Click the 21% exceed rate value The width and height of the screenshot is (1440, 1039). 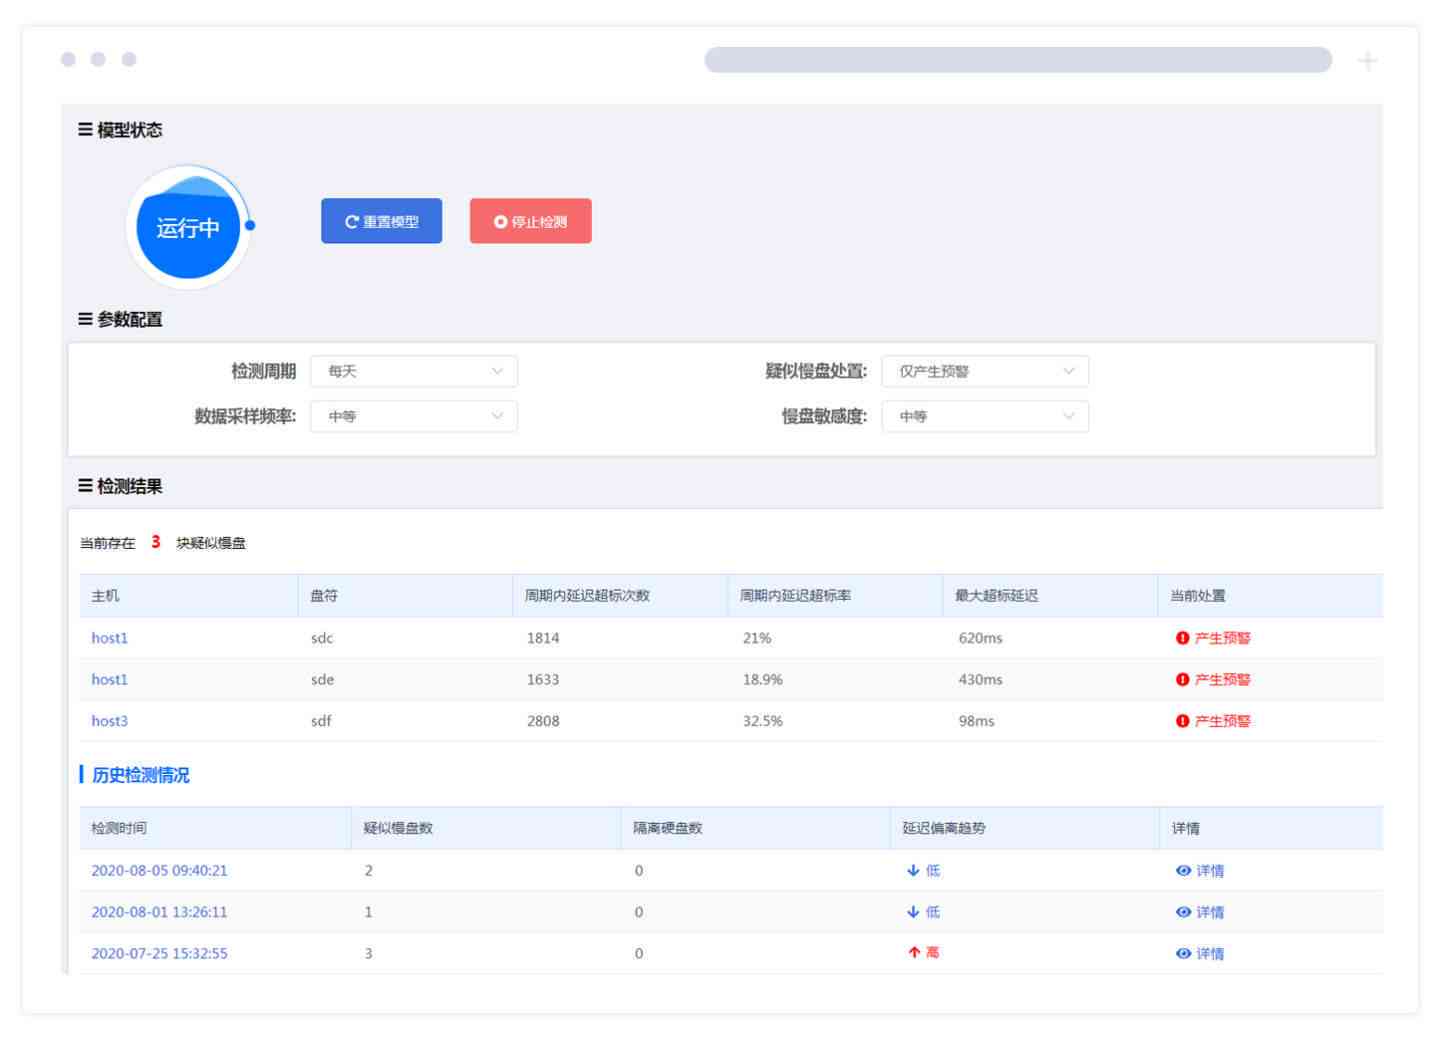click(x=757, y=638)
